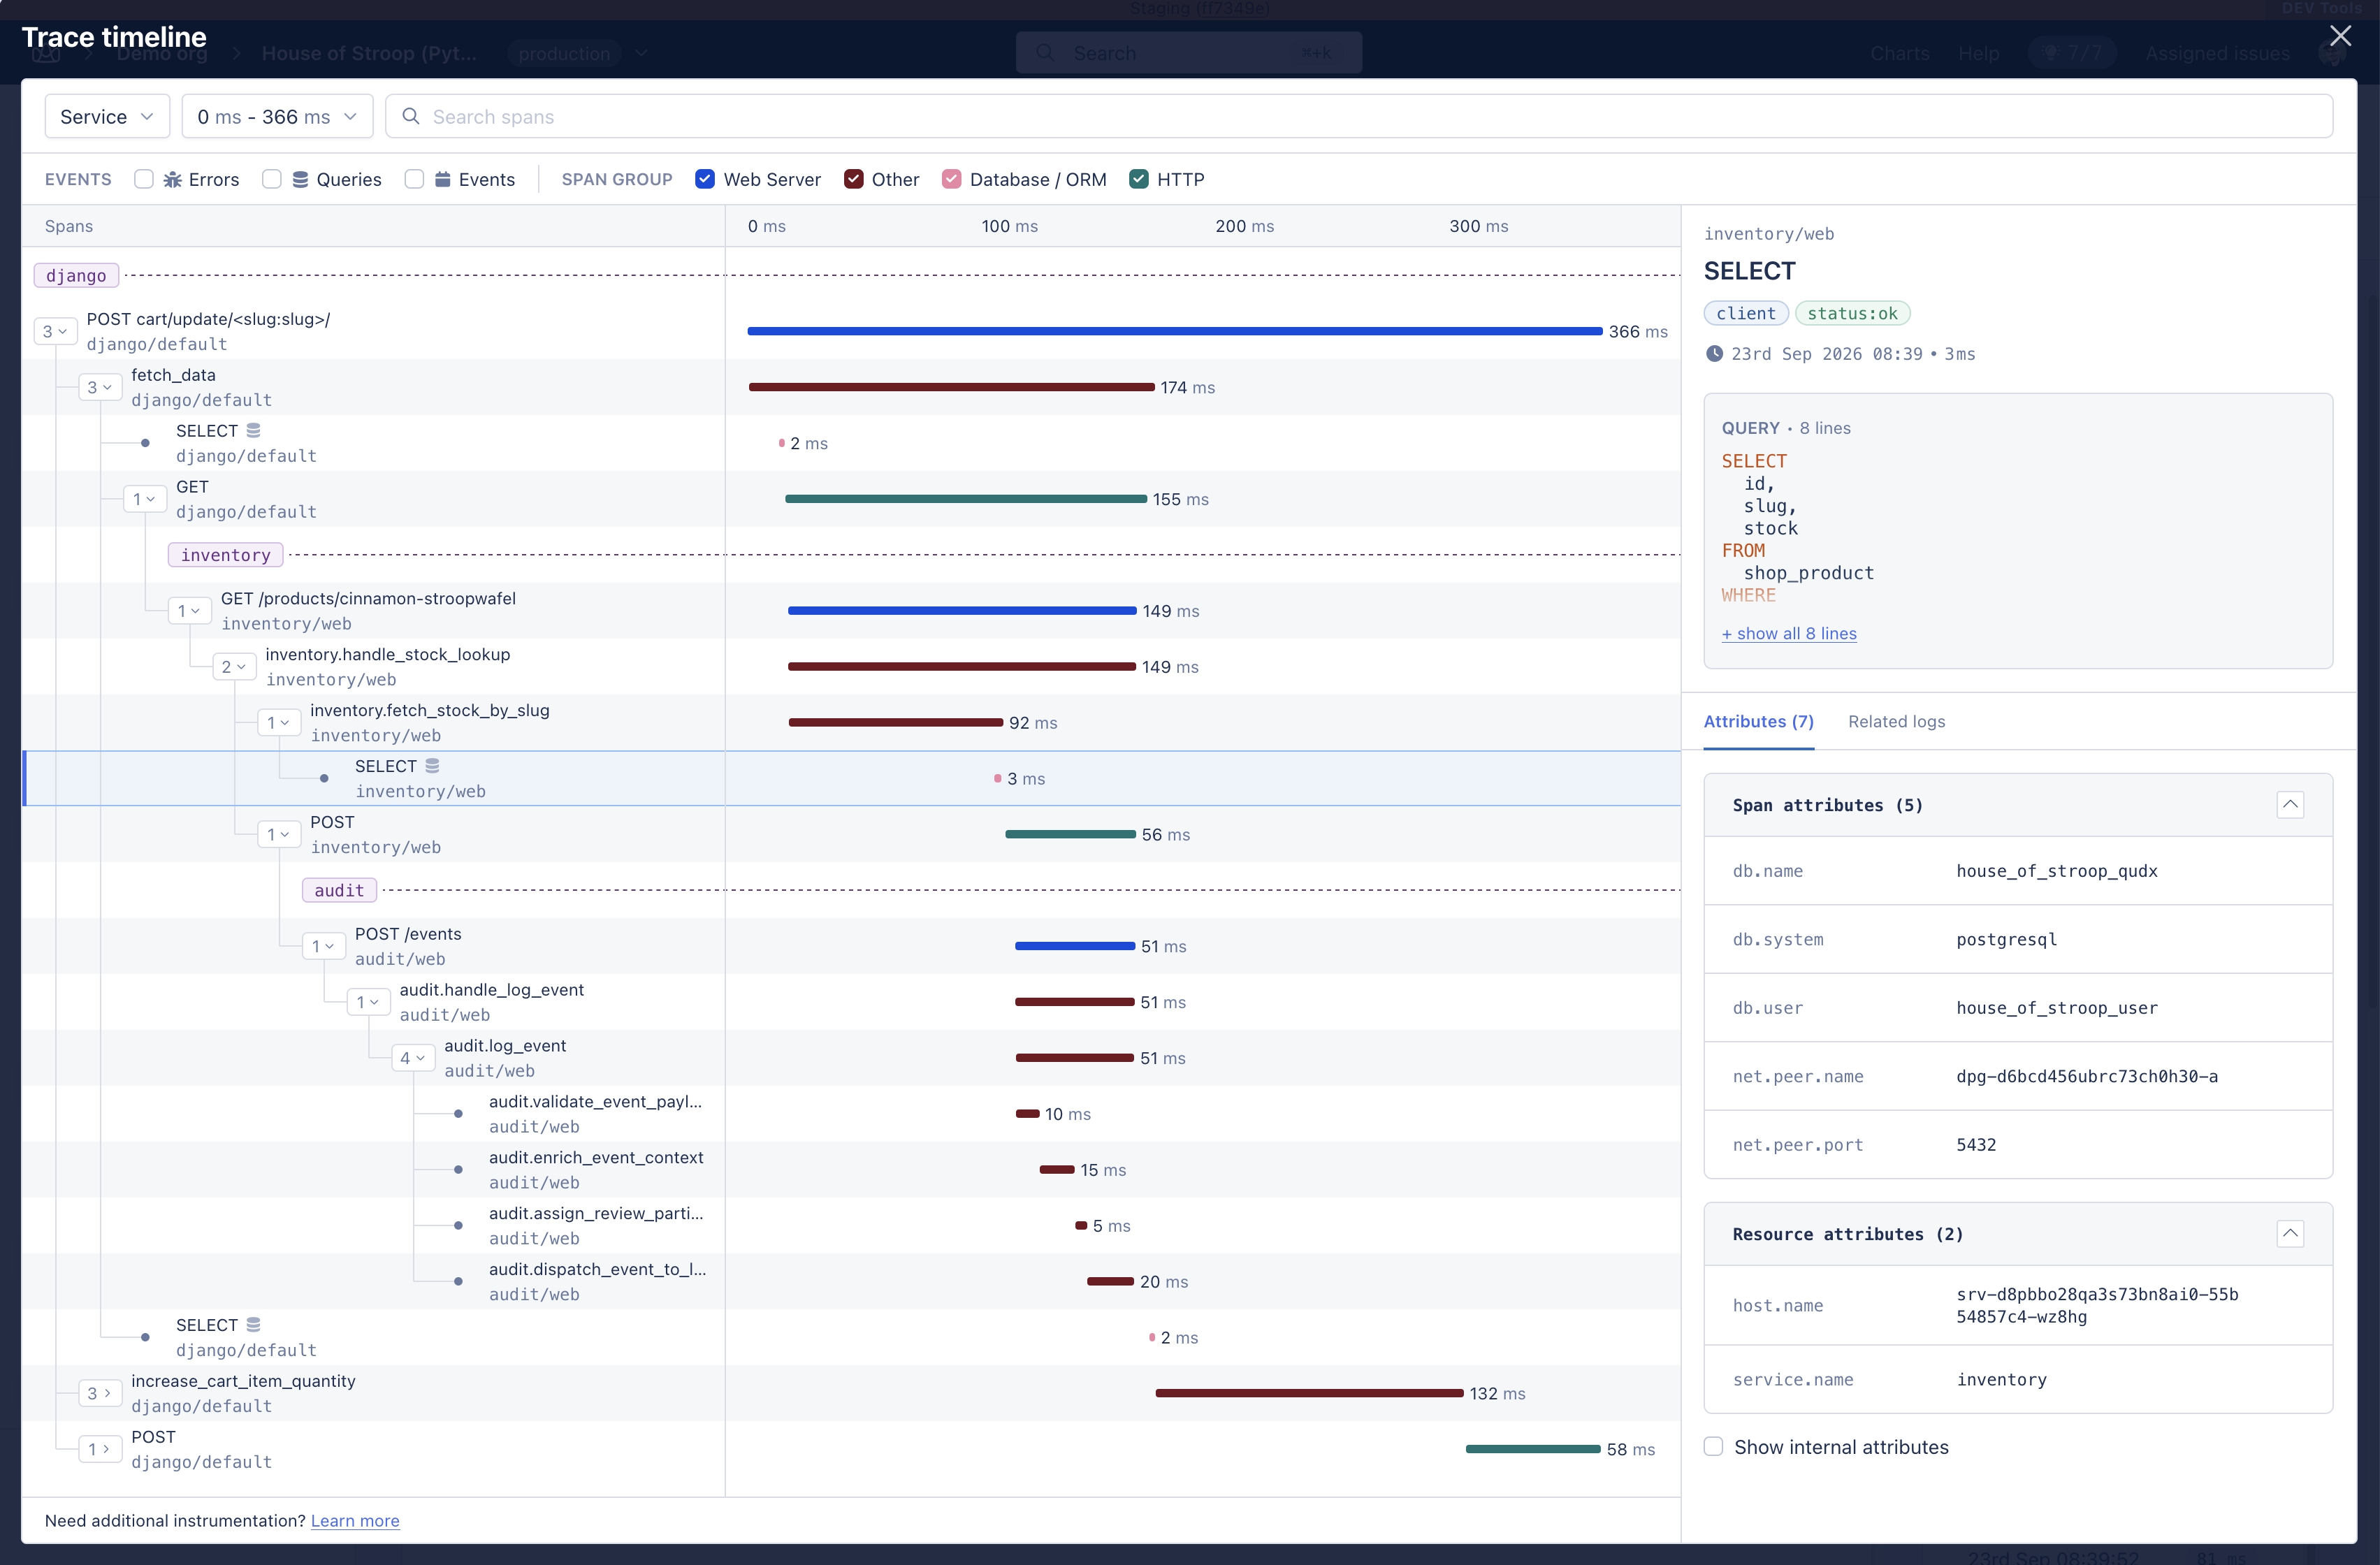Enable the Queries events checkbox
Viewport: 2380px width, 1565px height.
coord(272,179)
